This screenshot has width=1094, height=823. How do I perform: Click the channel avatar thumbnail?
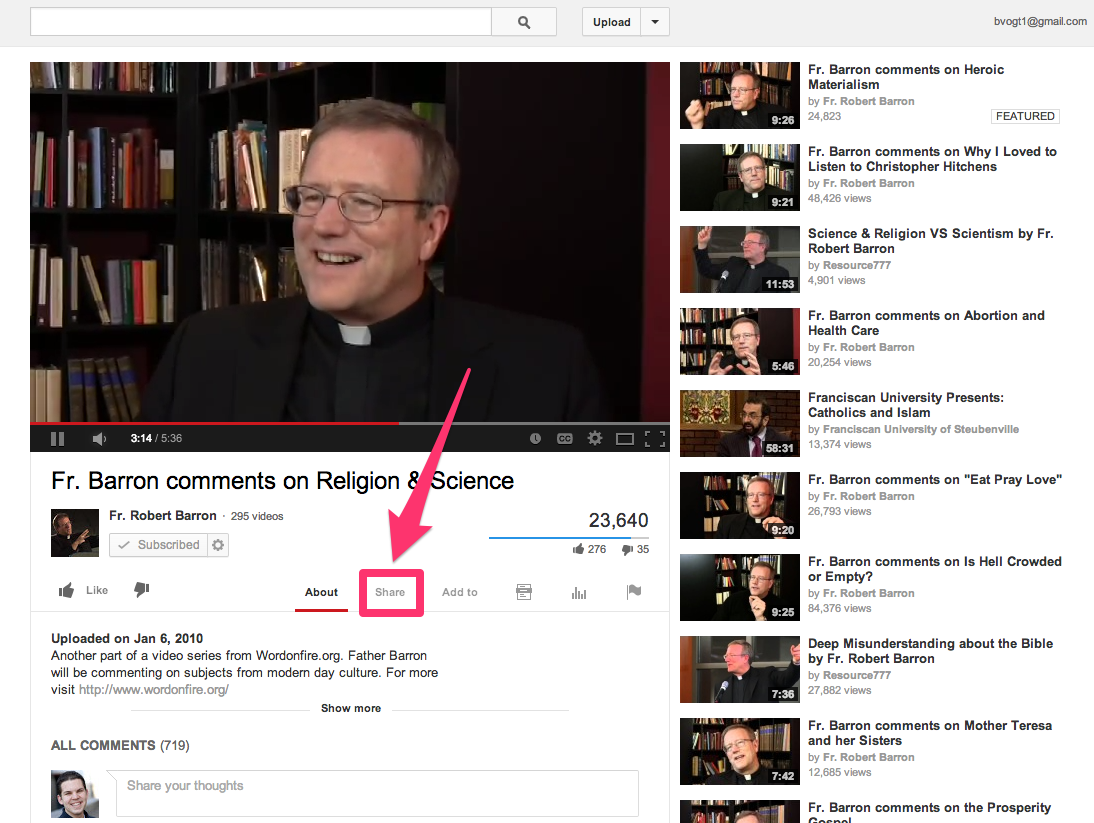pos(75,533)
